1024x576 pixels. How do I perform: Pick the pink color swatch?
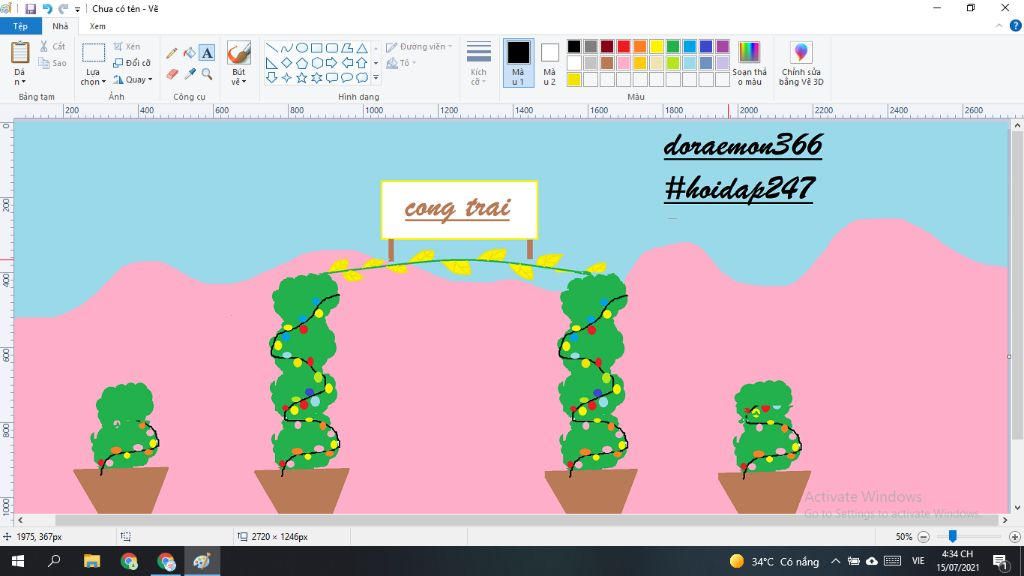click(x=624, y=63)
